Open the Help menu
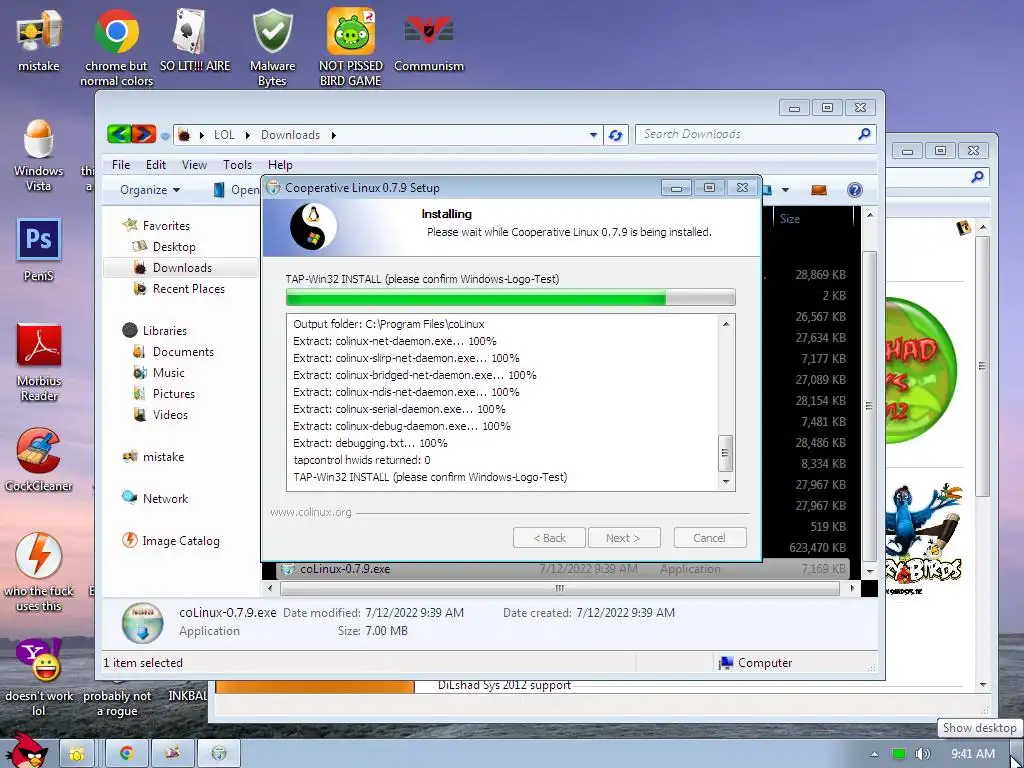This screenshot has height=768, width=1024. 280,165
